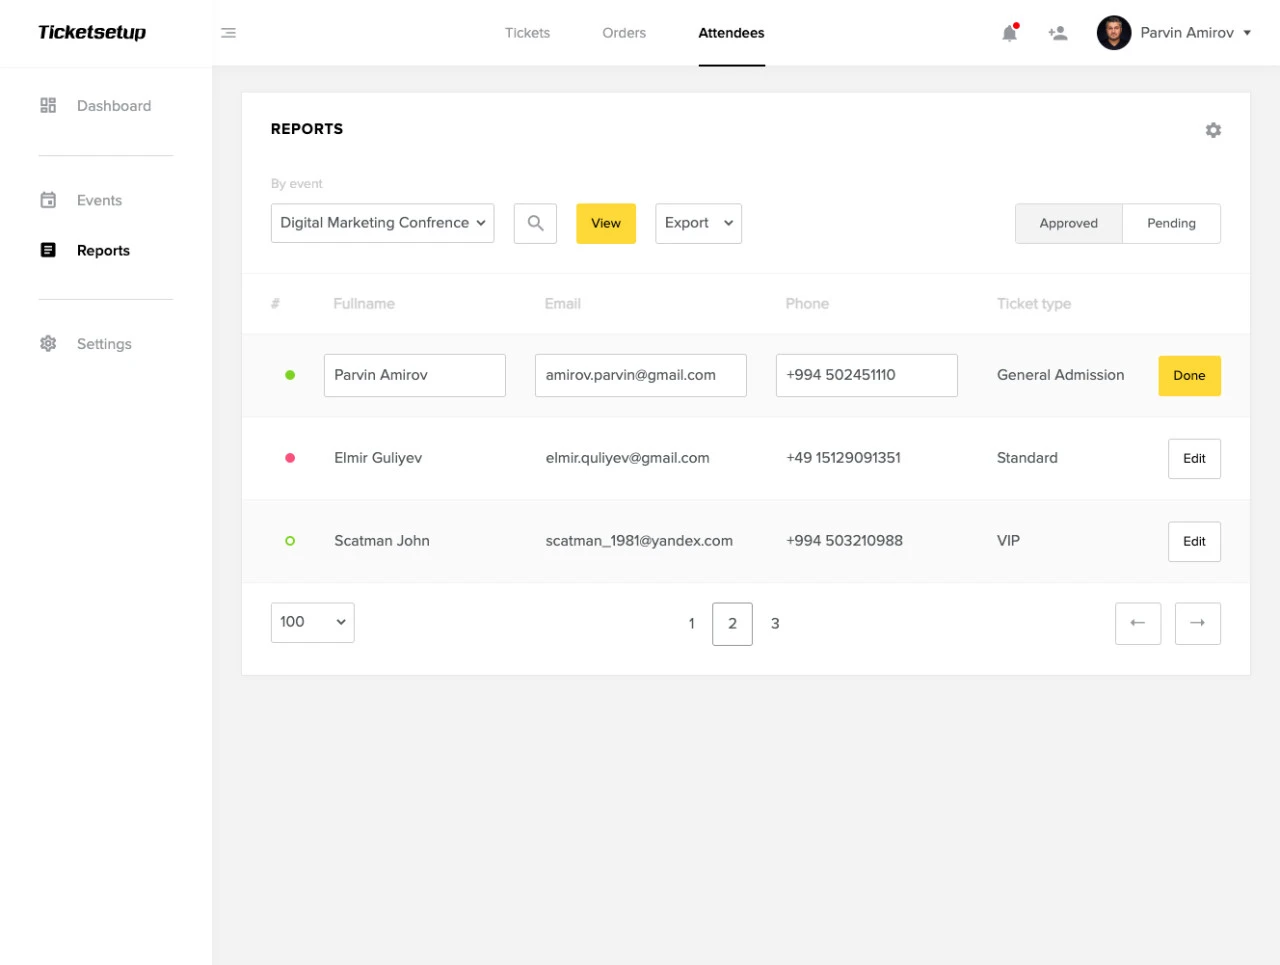This screenshot has width=1280, height=965.
Task: Open the Digital Marketing Confrence event dropdown
Action: click(382, 223)
